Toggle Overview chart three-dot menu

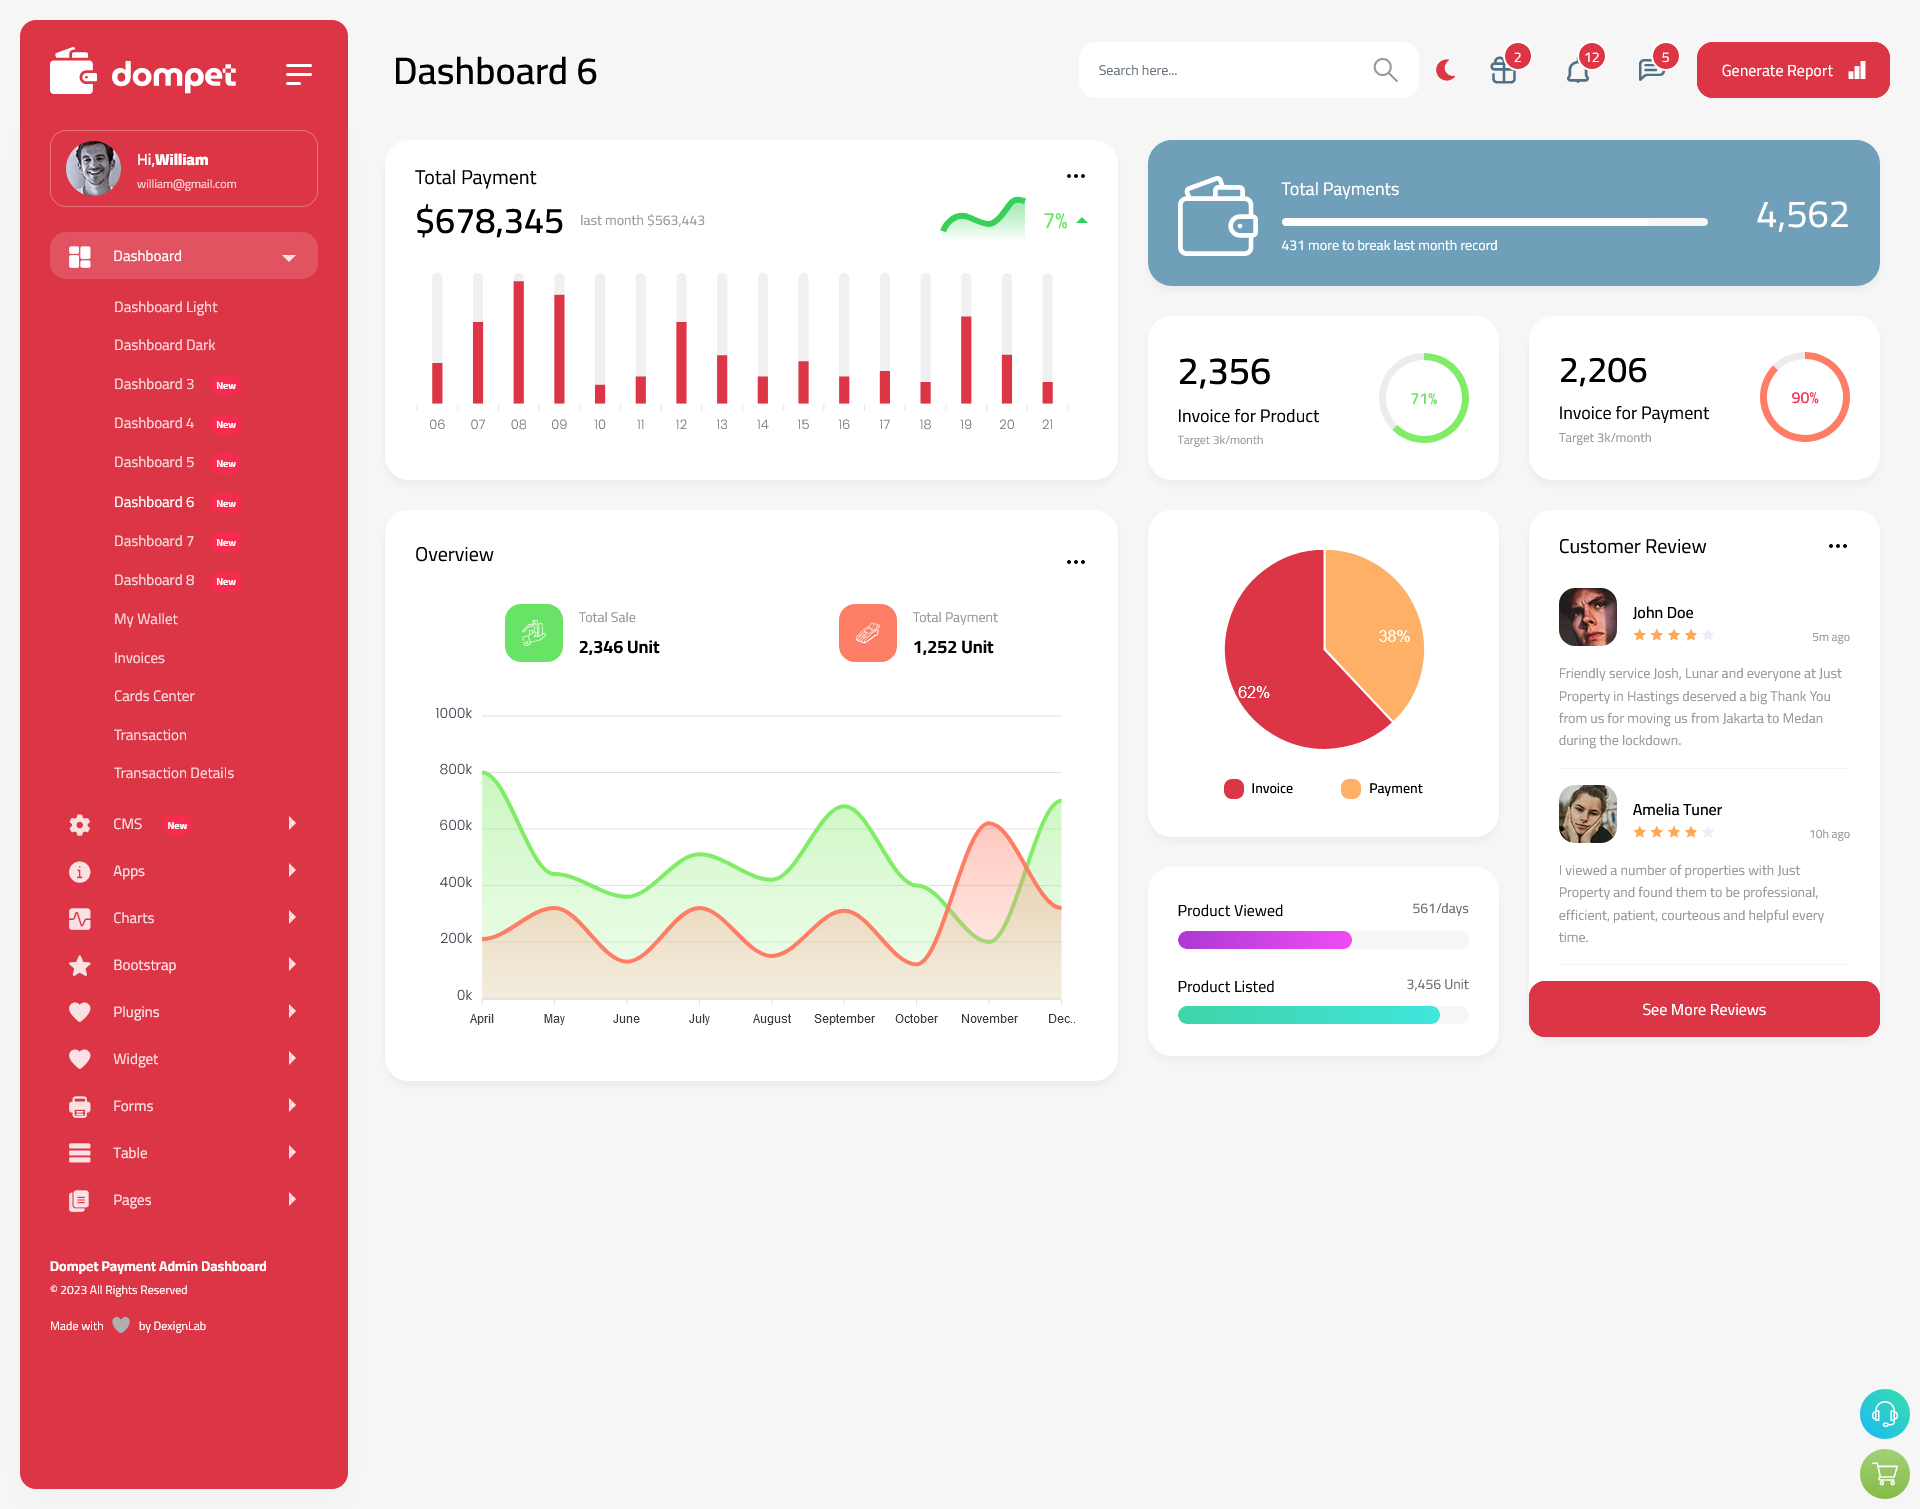click(x=1075, y=561)
